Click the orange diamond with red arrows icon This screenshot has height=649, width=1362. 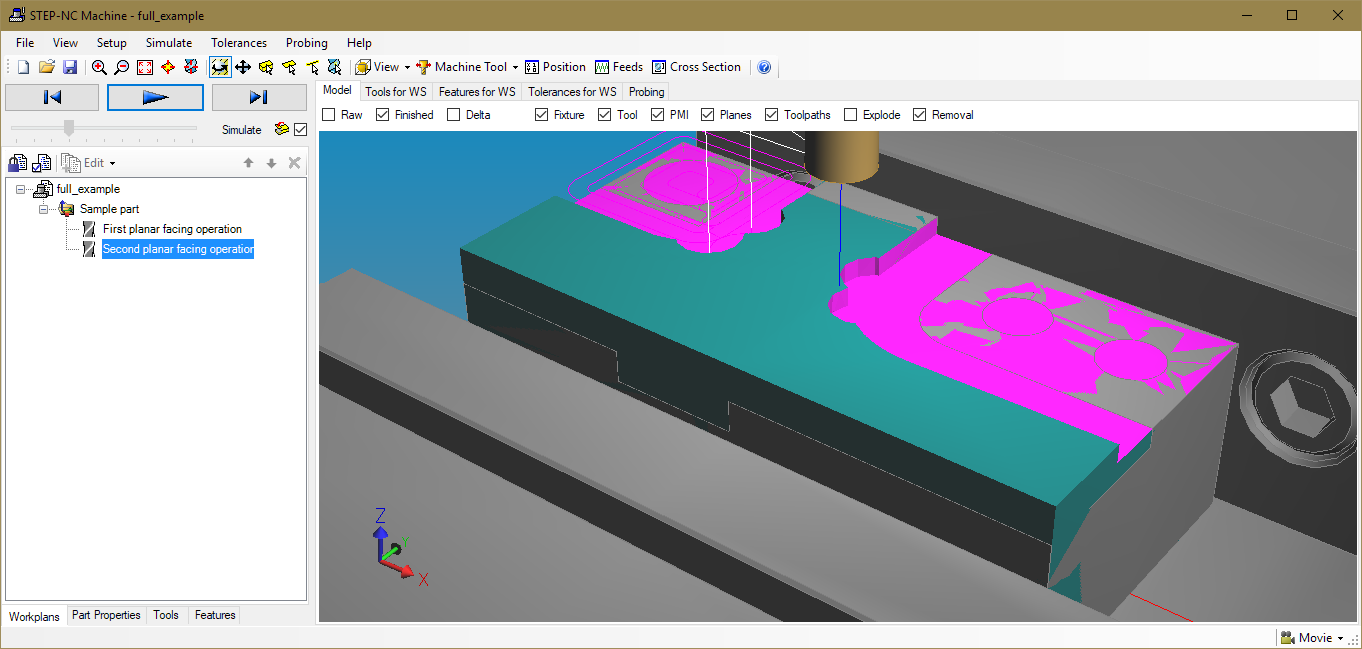pos(168,67)
